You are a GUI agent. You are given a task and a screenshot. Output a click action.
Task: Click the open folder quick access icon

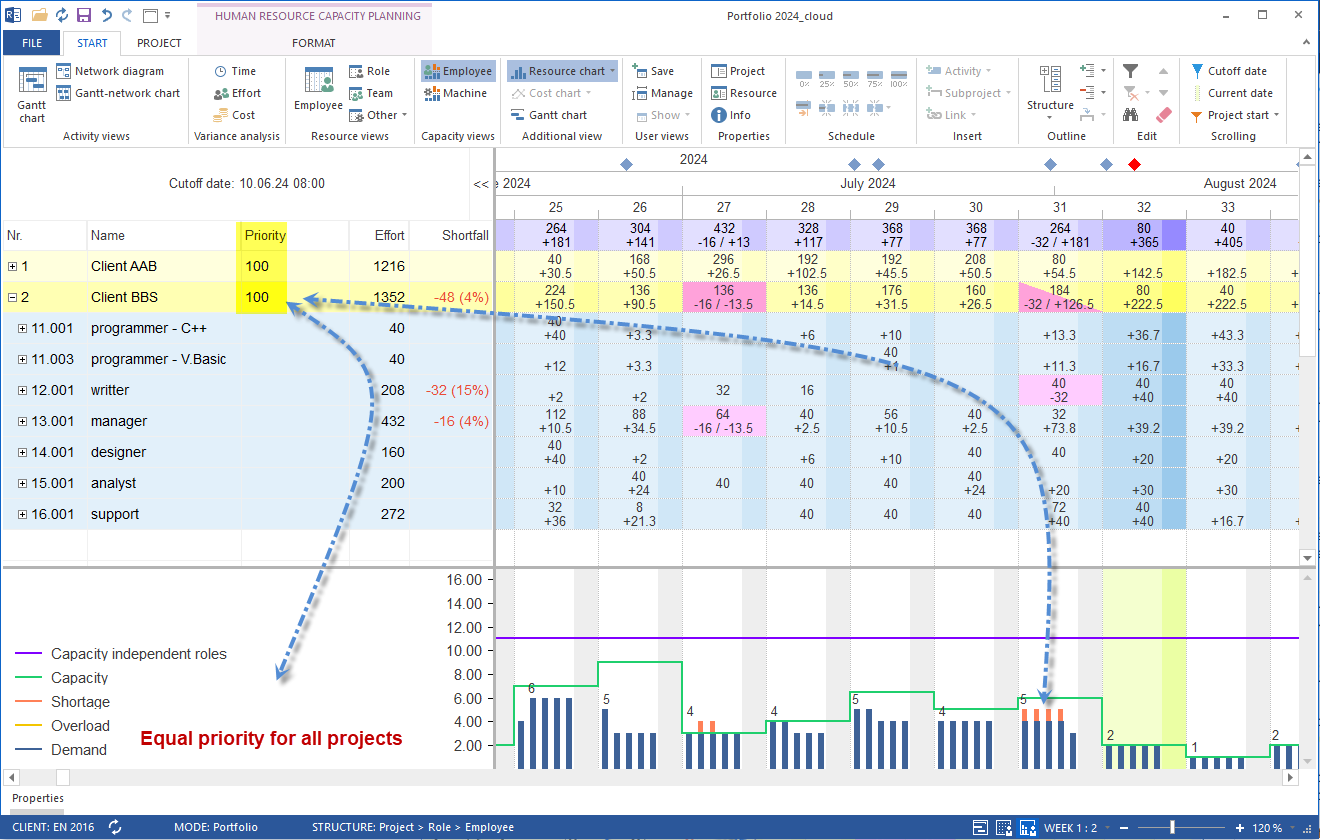(x=39, y=16)
